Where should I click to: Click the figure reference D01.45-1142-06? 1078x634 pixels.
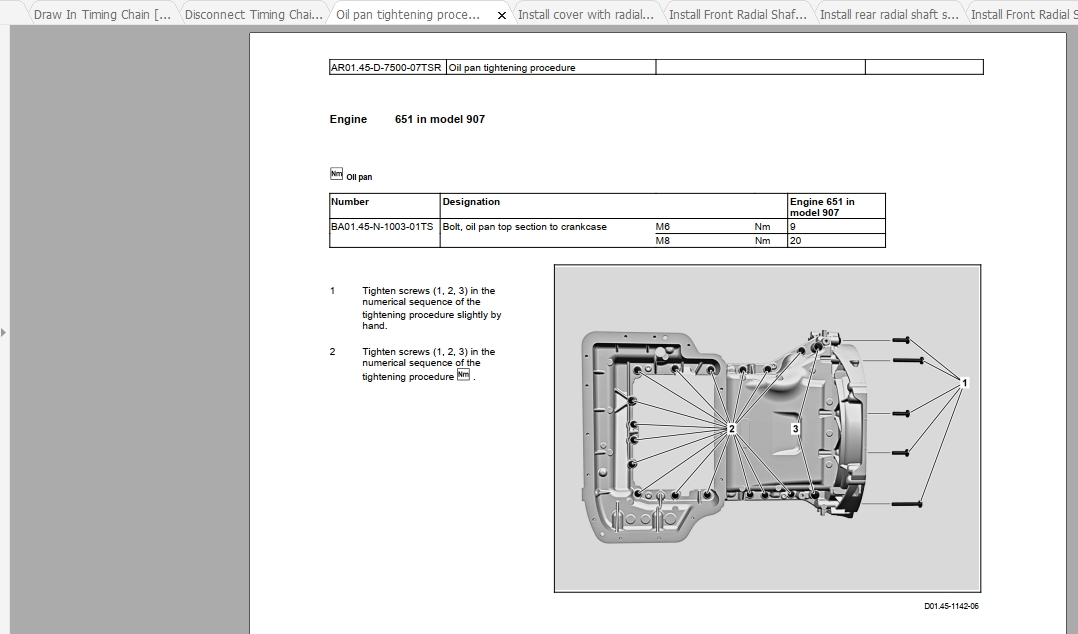951,606
